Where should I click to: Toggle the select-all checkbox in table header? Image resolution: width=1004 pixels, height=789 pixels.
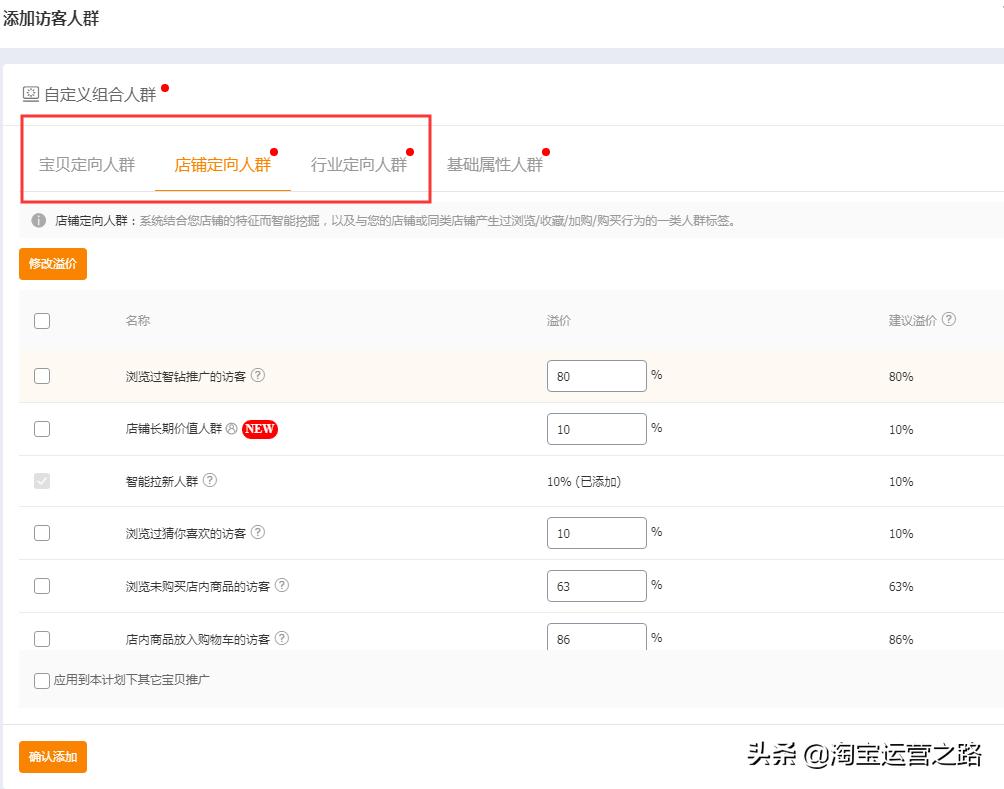(x=41, y=321)
